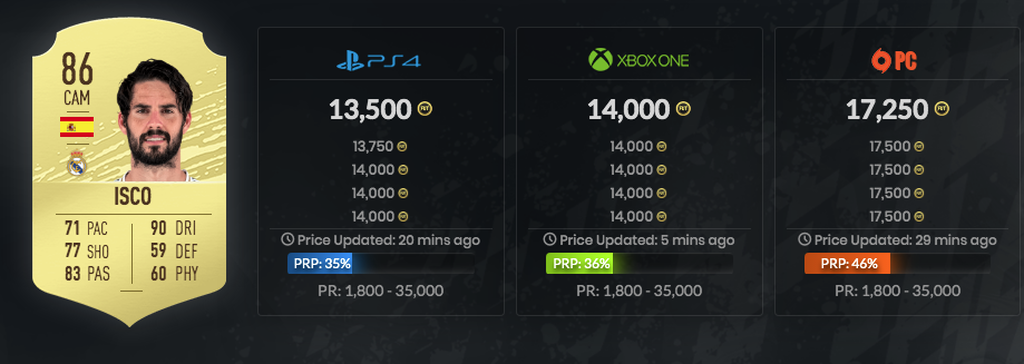Click the orange PRP: 46% bar

(x=847, y=264)
